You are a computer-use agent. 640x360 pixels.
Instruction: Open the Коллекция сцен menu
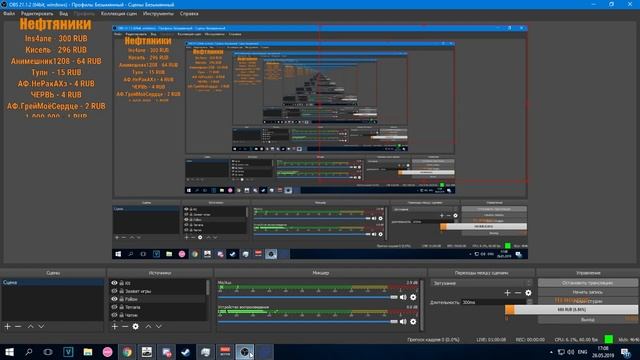click(119, 13)
